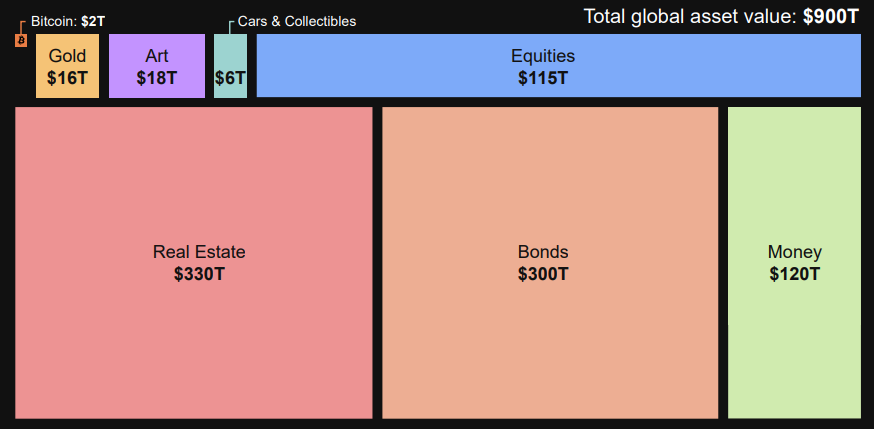
Task: Click the "Bitcoin:" callout label
Action: [54, 20]
